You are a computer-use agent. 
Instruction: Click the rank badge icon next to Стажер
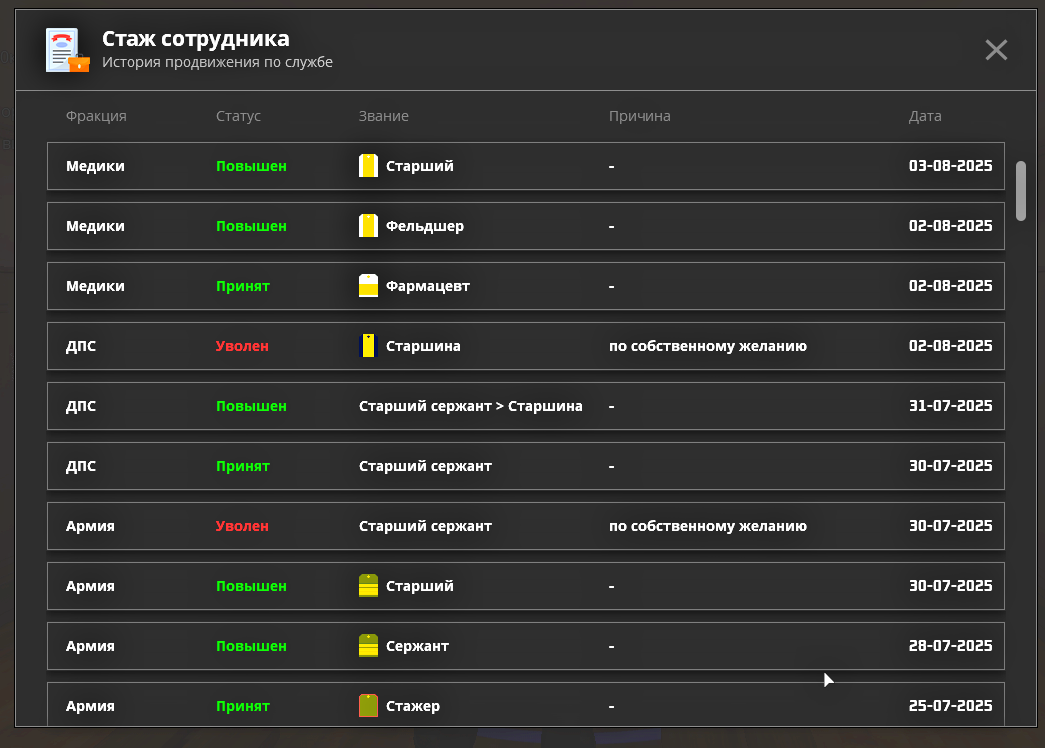point(369,705)
